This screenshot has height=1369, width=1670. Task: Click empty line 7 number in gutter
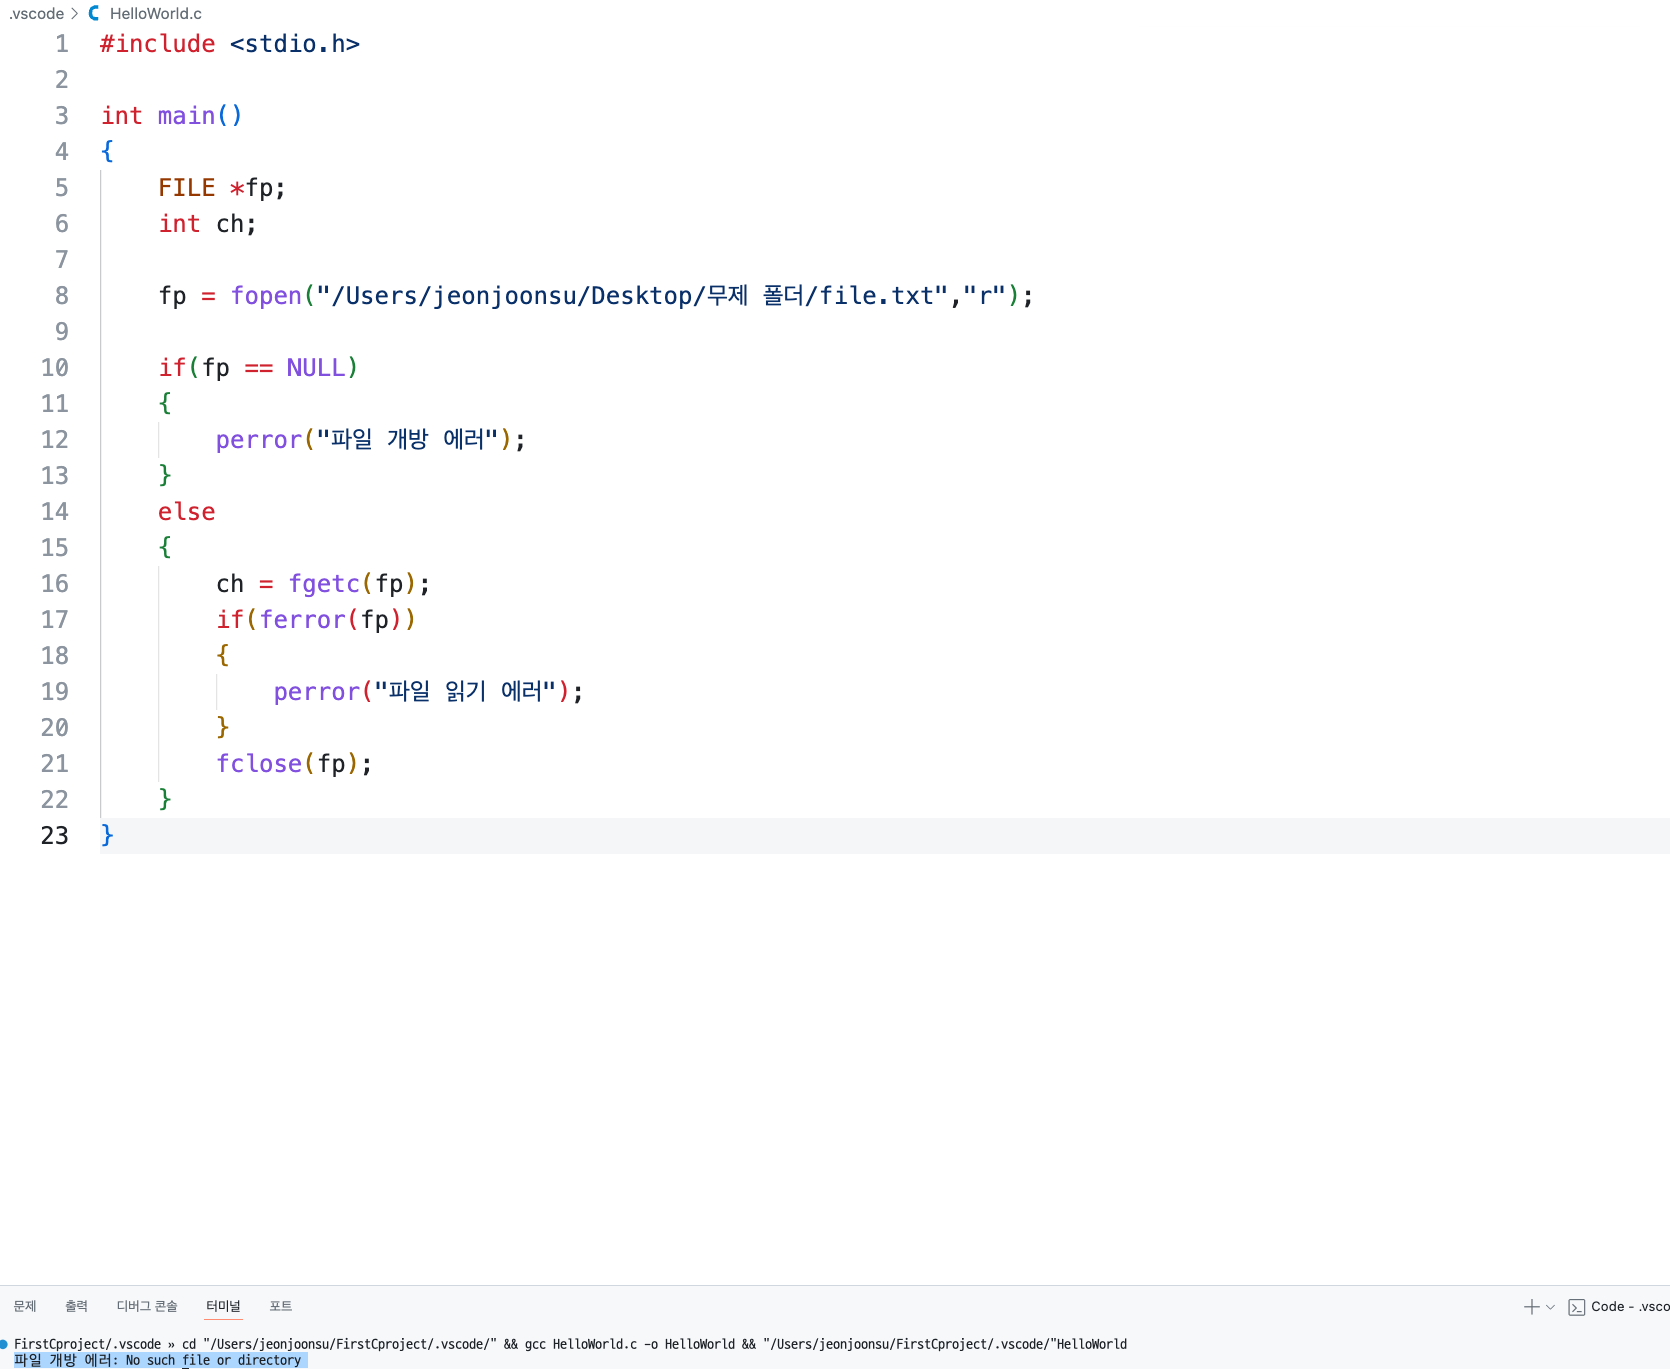[x=62, y=260]
